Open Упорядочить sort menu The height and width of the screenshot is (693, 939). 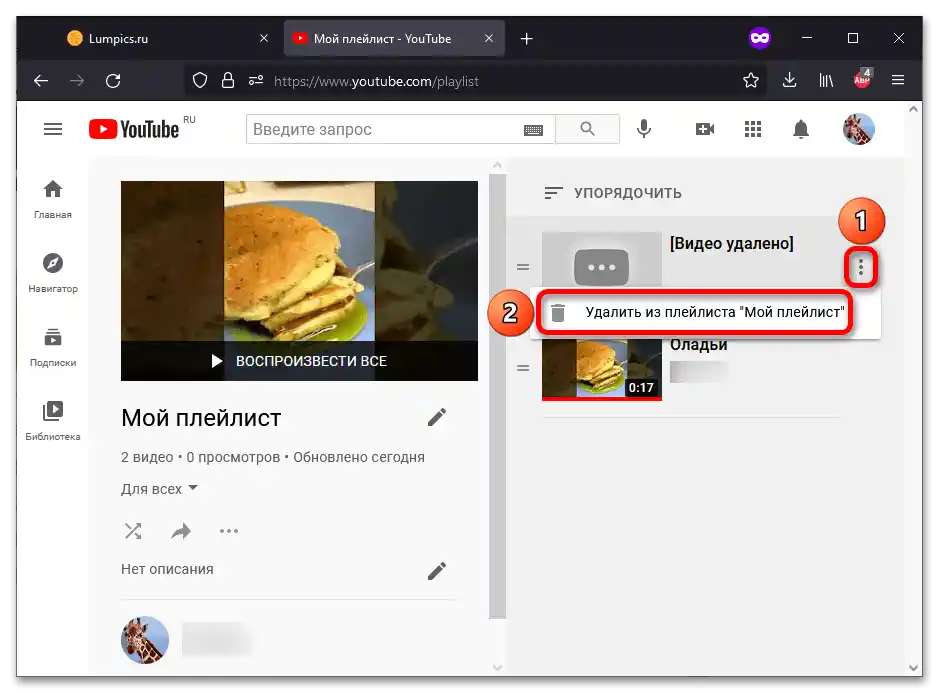(x=613, y=193)
